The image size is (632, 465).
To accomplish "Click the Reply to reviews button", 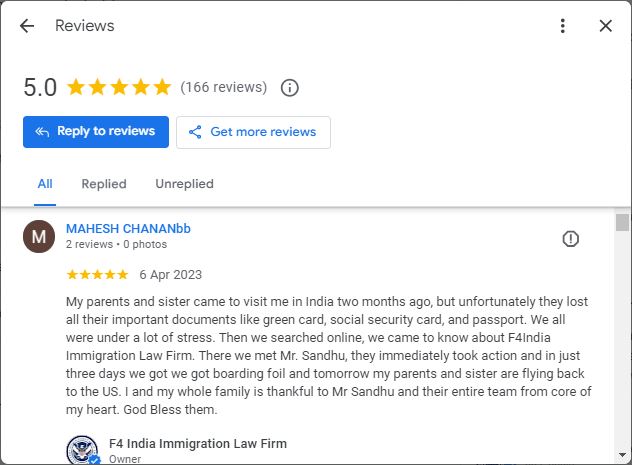I will 96,132.
